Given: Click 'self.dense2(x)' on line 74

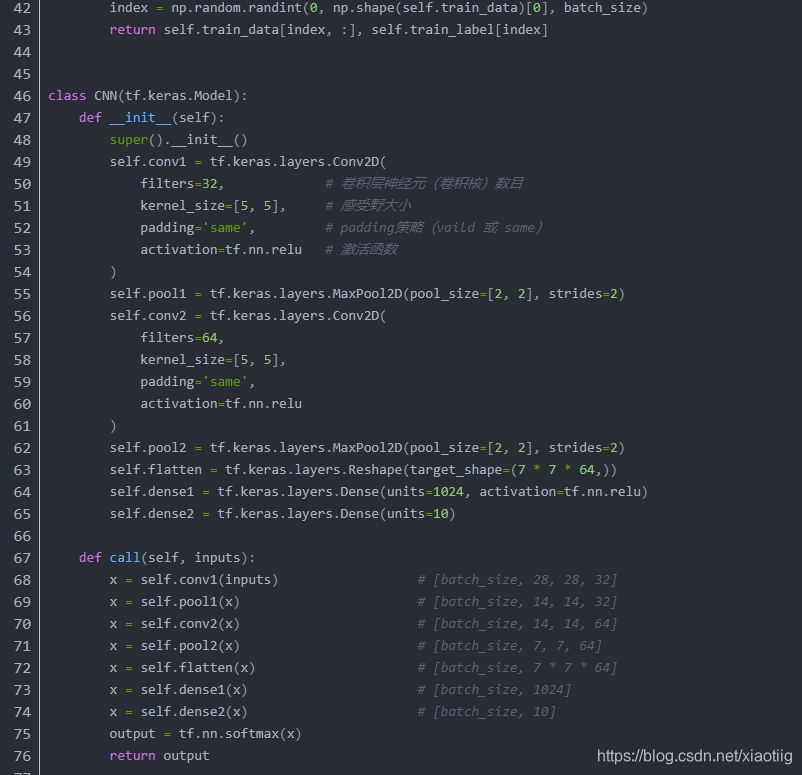Looking at the screenshot, I should (194, 712).
